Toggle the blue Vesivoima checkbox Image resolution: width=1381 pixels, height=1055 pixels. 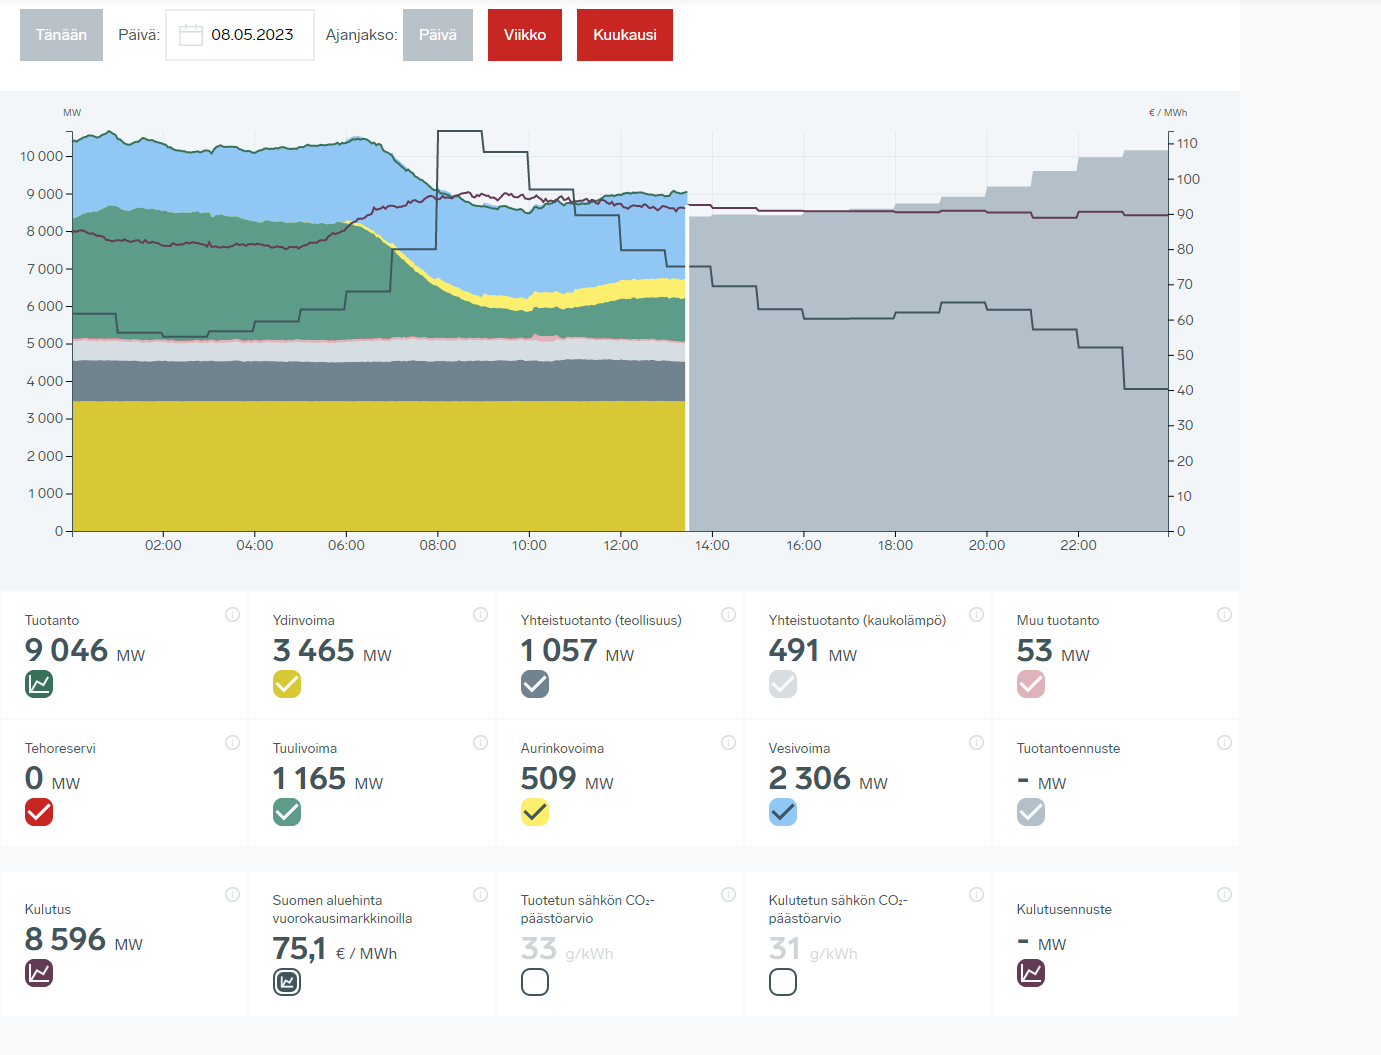pyautogui.click(x=783, y=812)
